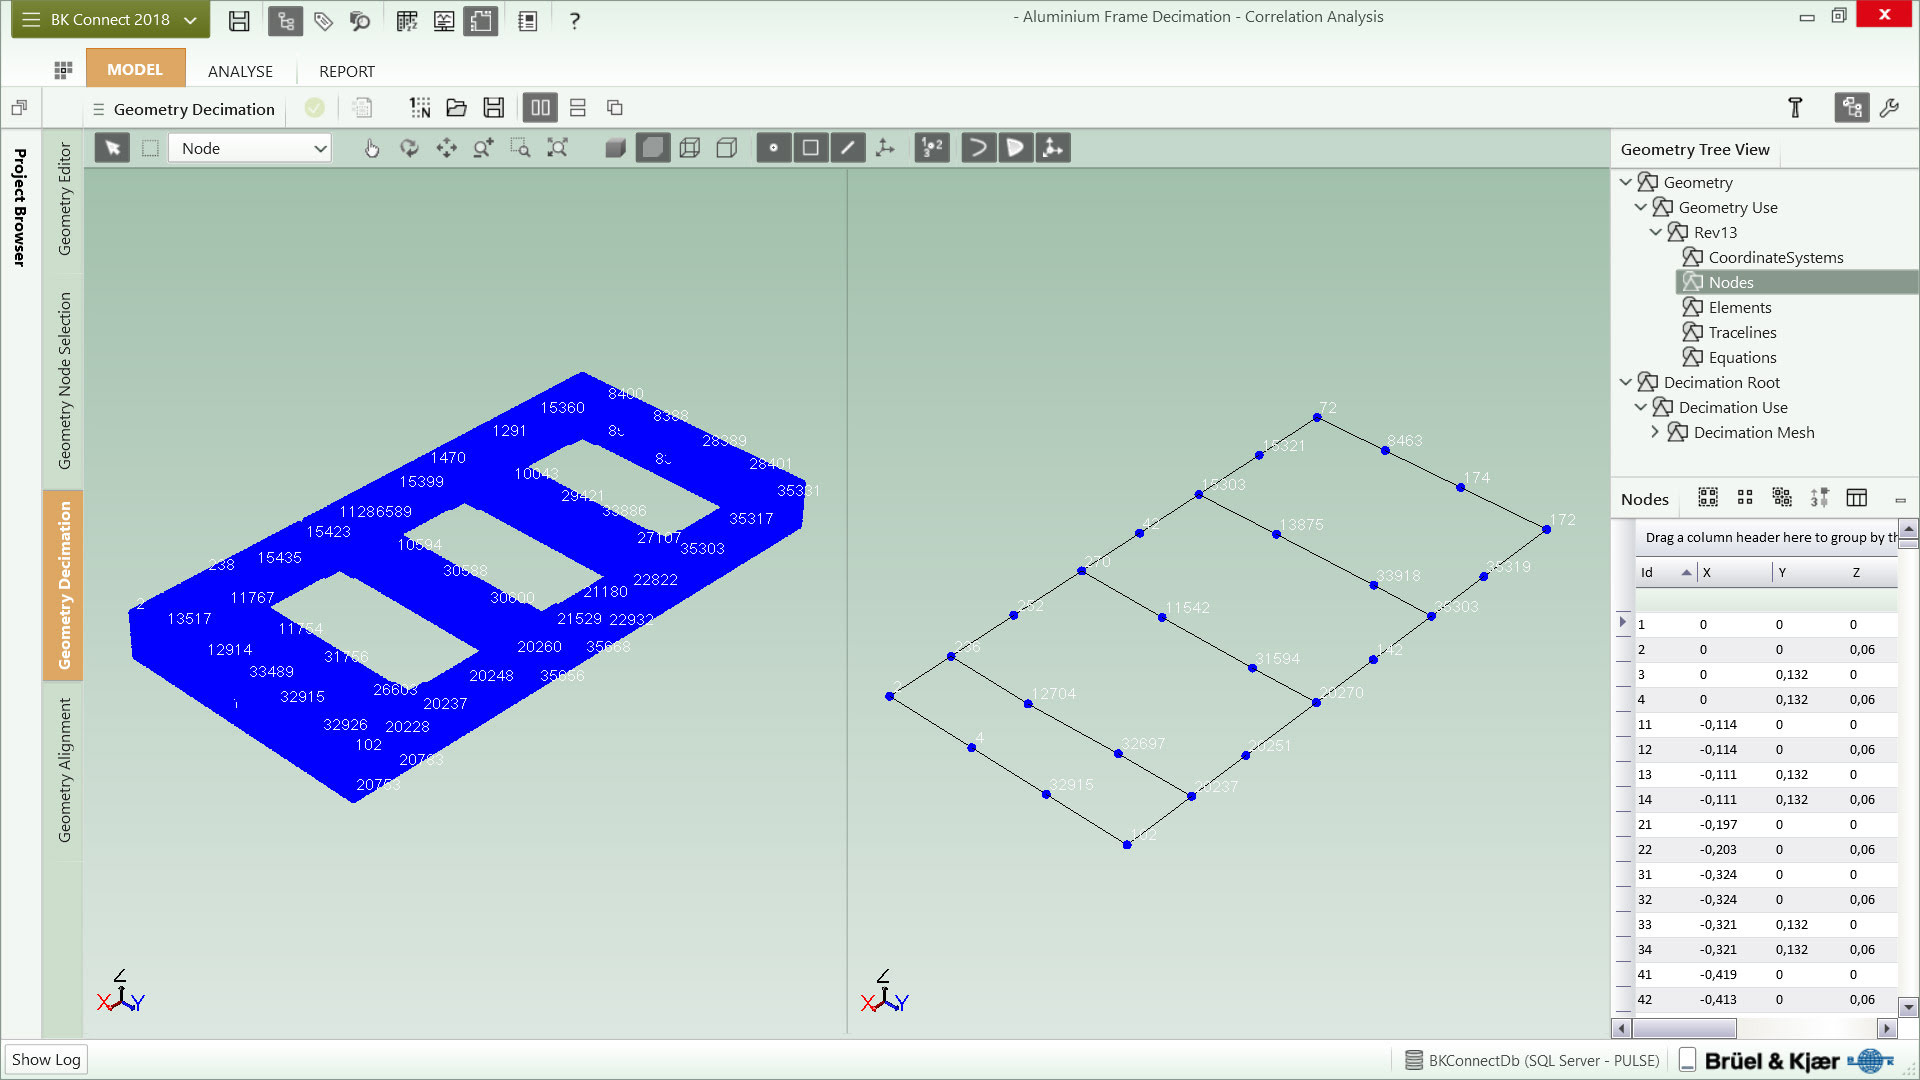This screenshot has width=1920, height=1080.
Task: Toggle side-by-side split view layout
Action: point(540,108)
